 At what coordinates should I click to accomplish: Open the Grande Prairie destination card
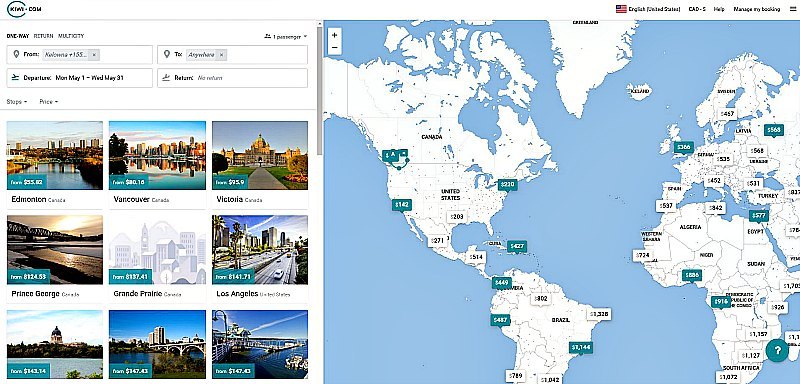[x=158, y=259]
